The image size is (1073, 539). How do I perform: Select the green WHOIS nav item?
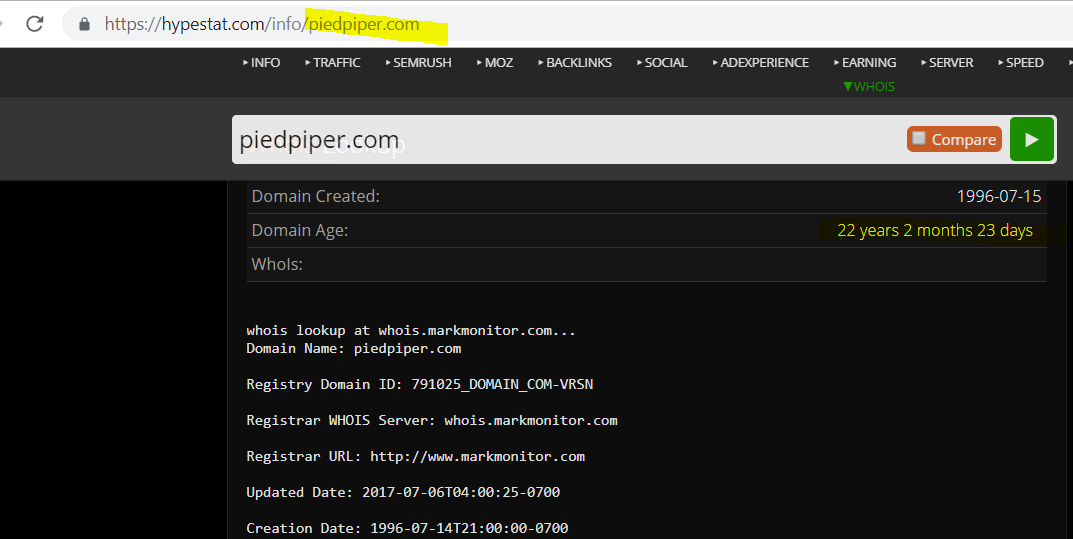[x=869, y=86]
